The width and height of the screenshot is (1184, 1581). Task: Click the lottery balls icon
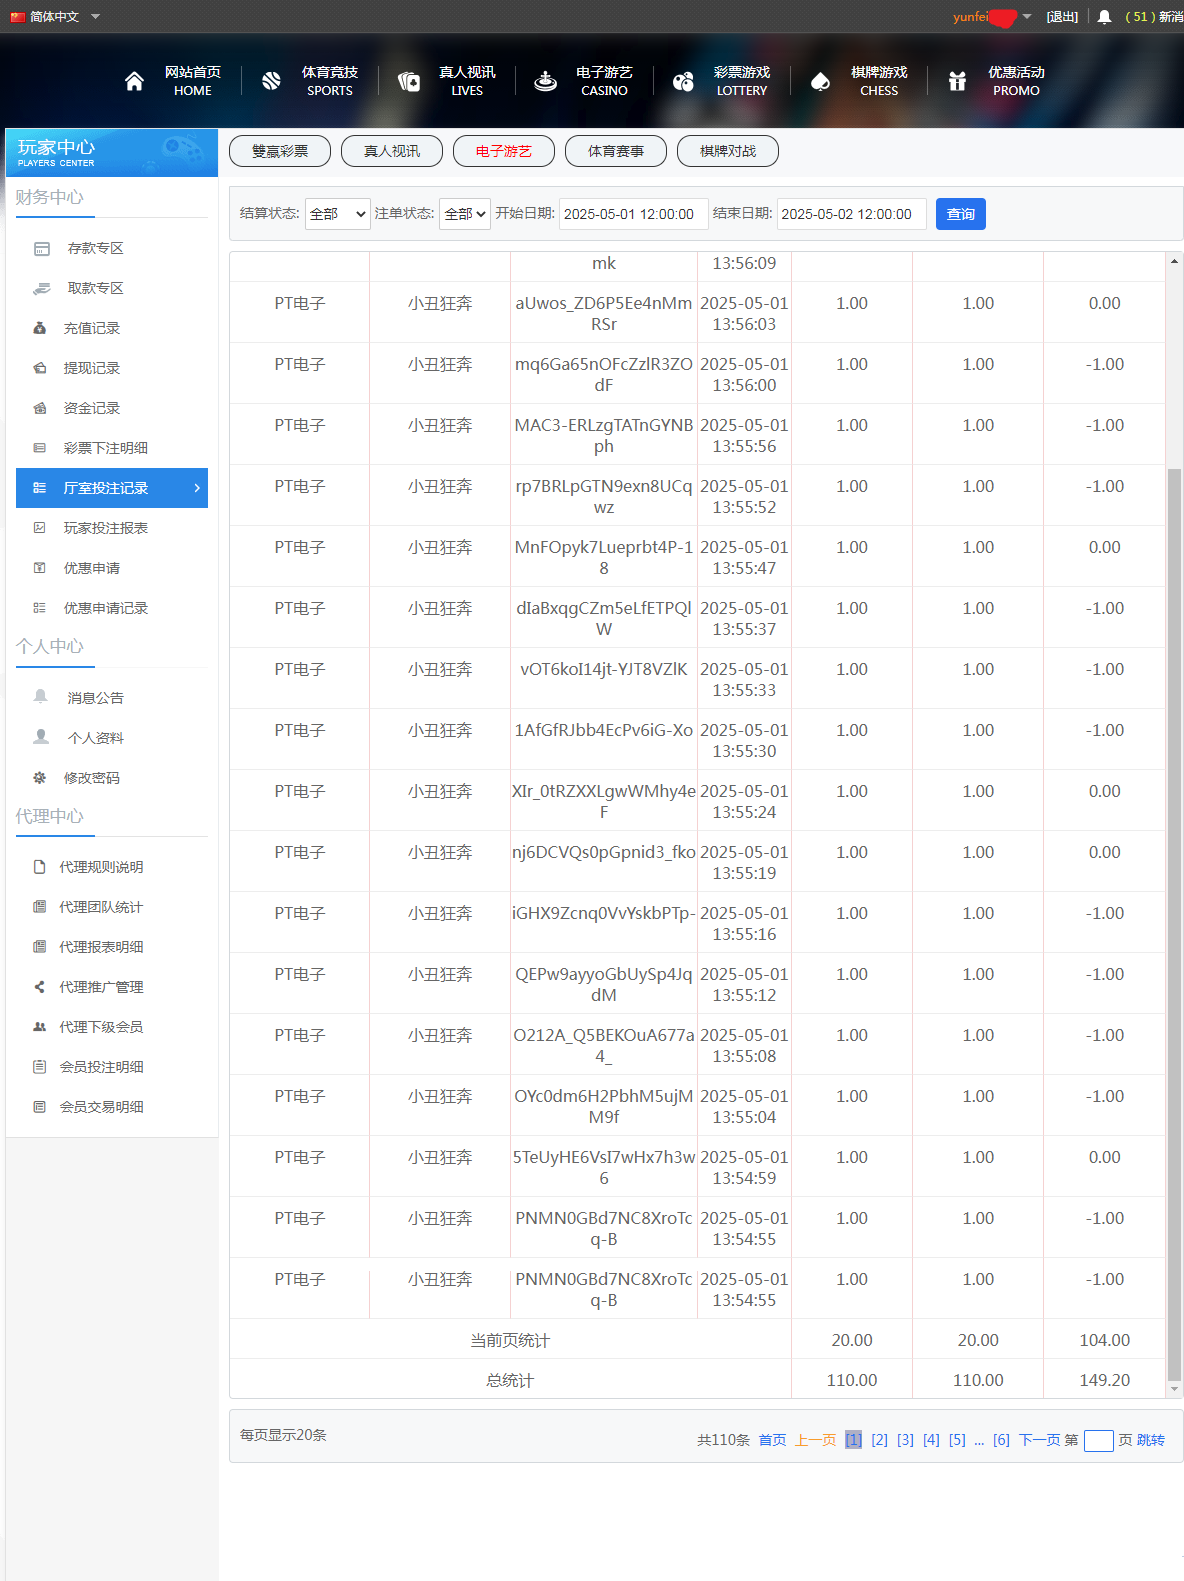coord(683,81)
